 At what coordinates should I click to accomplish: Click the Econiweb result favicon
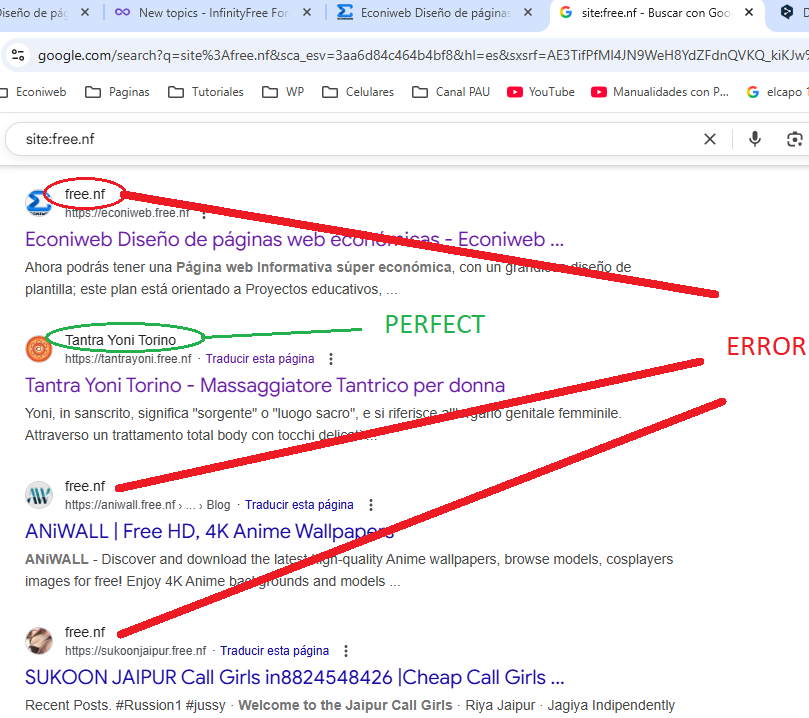click(38, 203)
